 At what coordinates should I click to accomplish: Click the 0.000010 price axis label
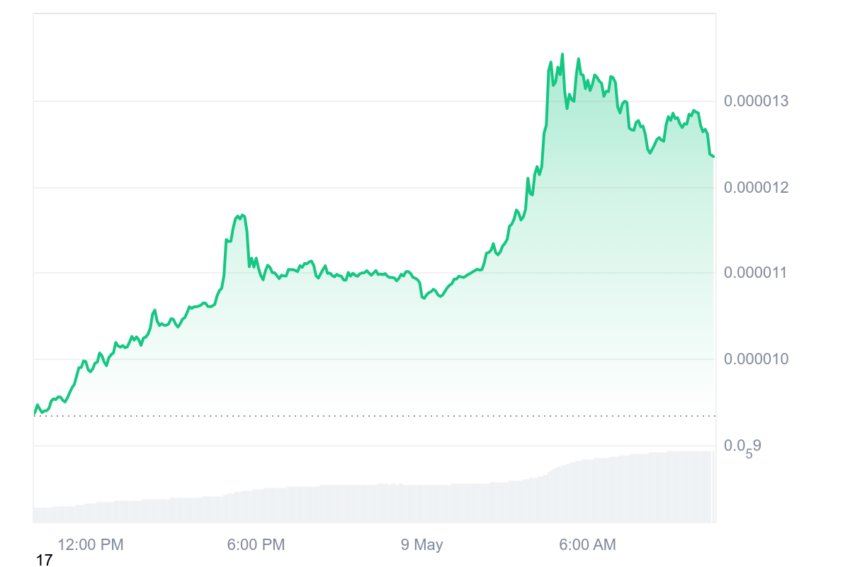coord(756,359)
